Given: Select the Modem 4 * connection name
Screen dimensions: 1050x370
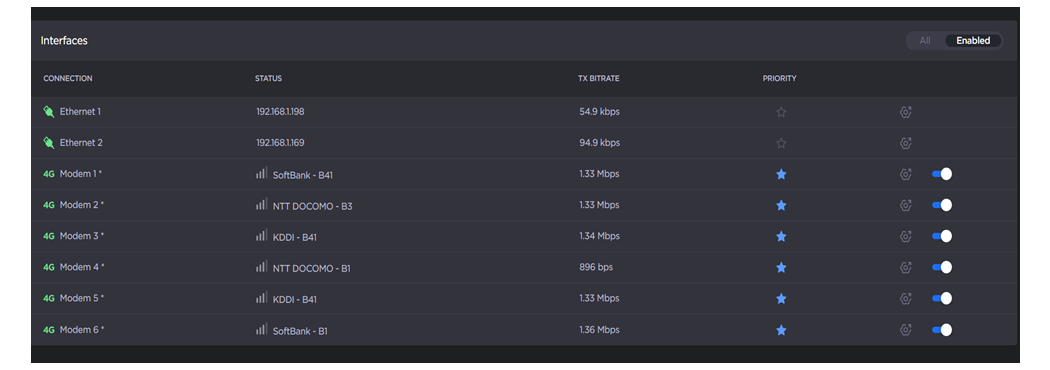Looking at the screenshot, I should point(82,267).
